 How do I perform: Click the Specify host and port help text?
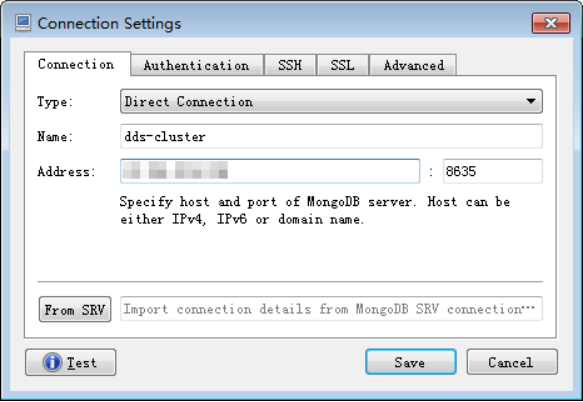coord(315,210)
